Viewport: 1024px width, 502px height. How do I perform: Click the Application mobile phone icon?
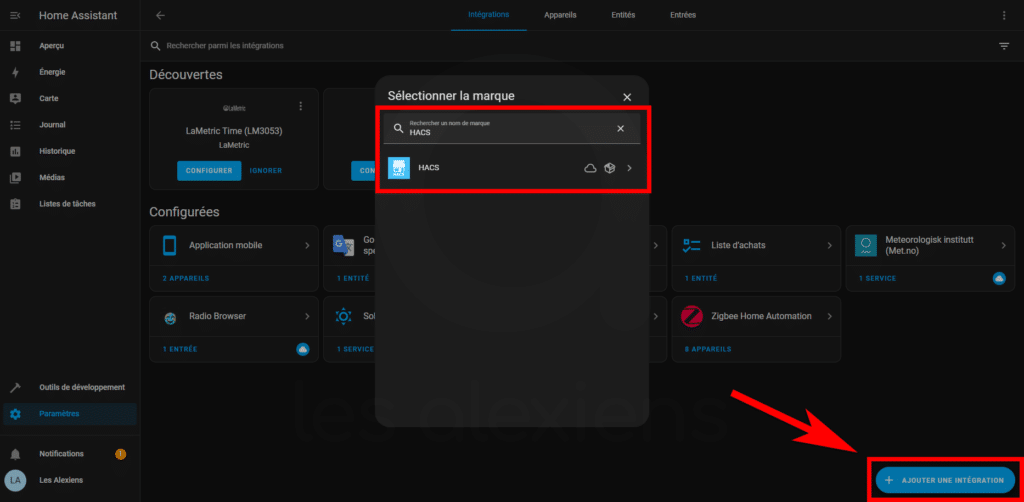pos(169,245)
